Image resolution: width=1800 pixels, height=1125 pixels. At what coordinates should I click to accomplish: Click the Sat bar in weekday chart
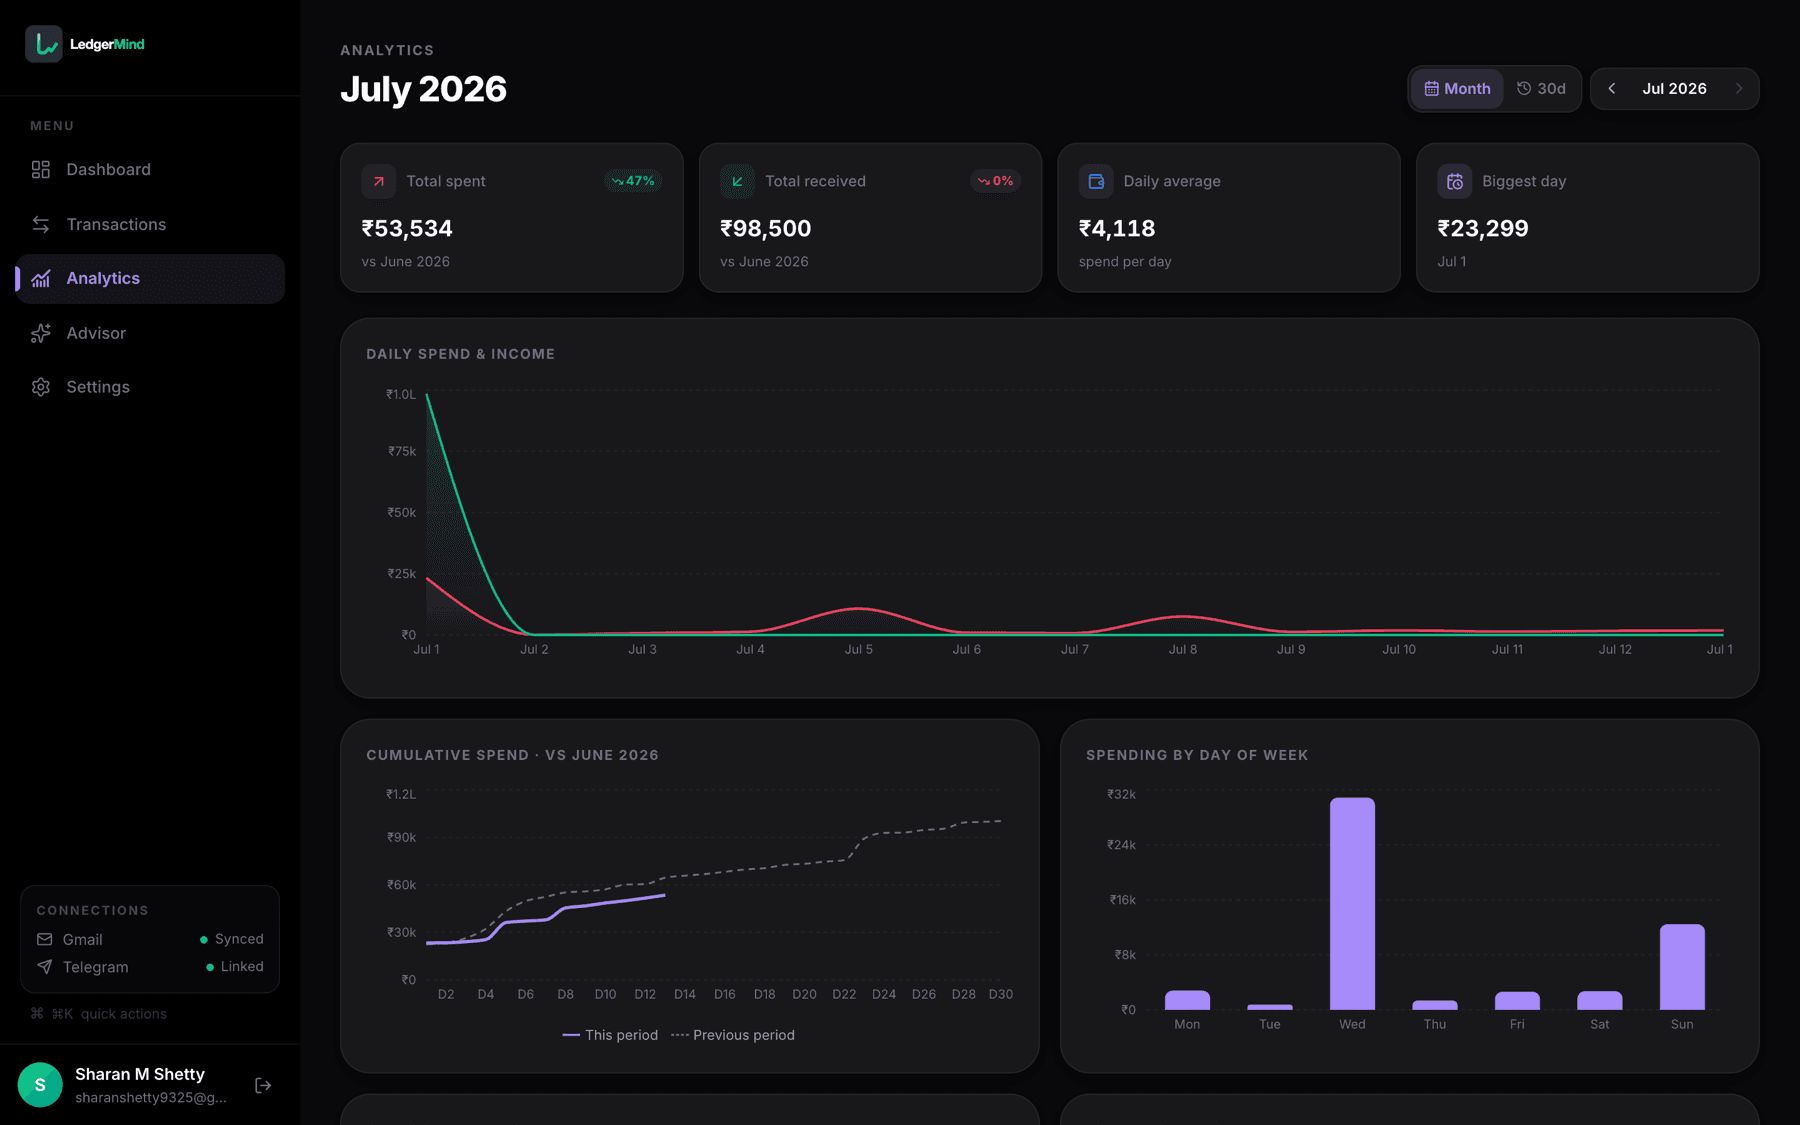(x=1600, y=1000)
